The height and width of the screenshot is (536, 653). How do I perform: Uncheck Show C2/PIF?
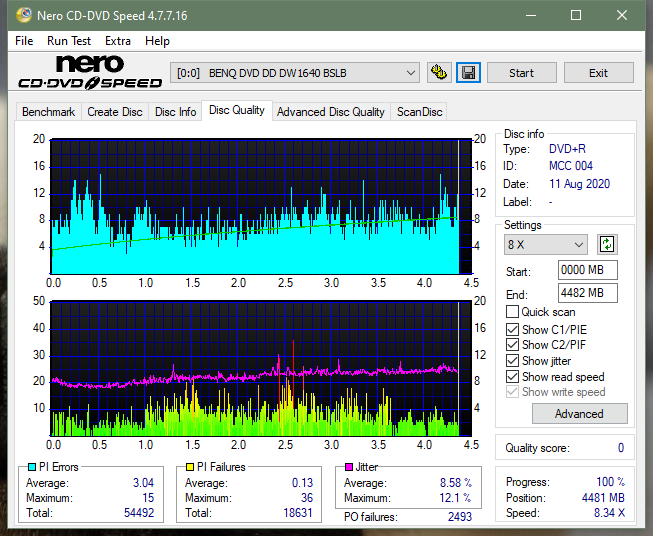click(x=512, y=345)
